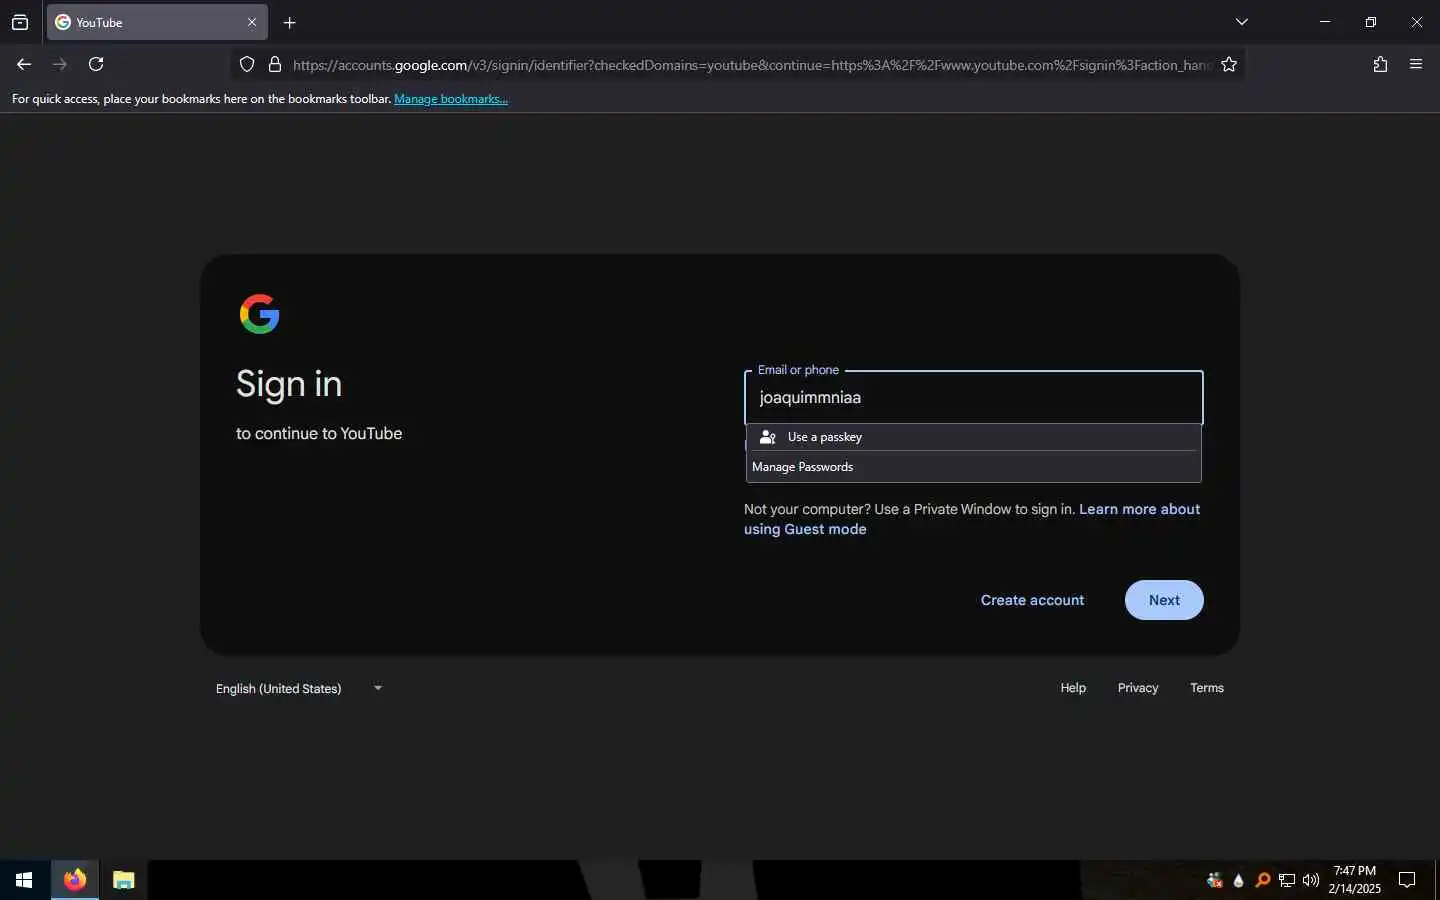1440x900 pixels.
Task: Open network status tray icon
Action: point(1287,880)
